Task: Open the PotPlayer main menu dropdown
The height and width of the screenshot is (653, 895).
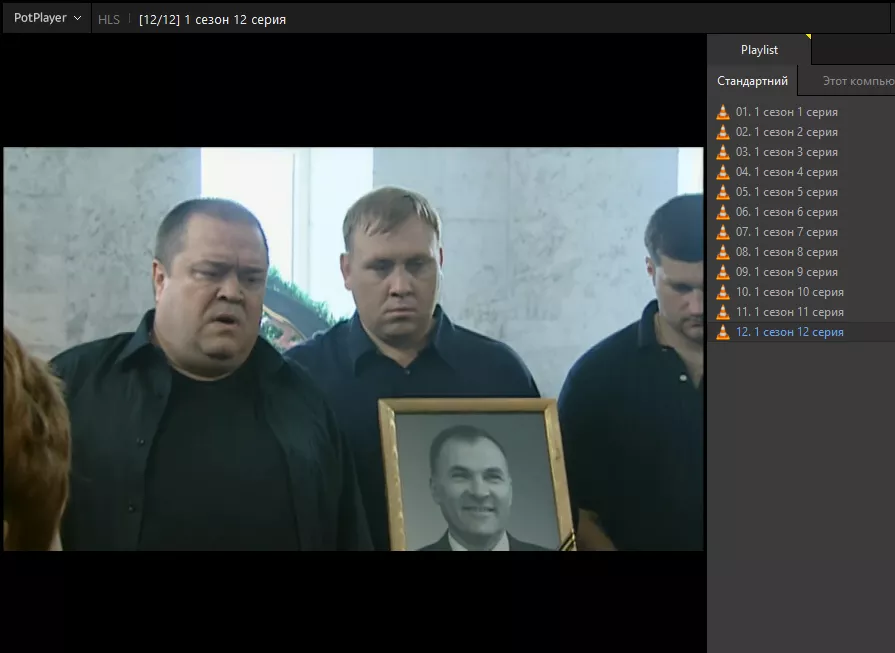Action: pos(47,18)
